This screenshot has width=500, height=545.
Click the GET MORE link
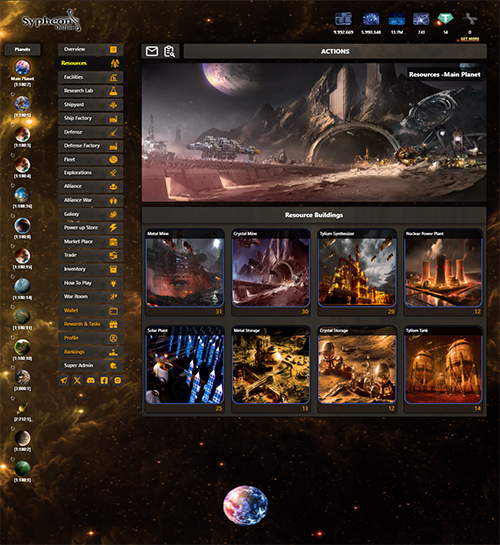[x=470, y=39]
